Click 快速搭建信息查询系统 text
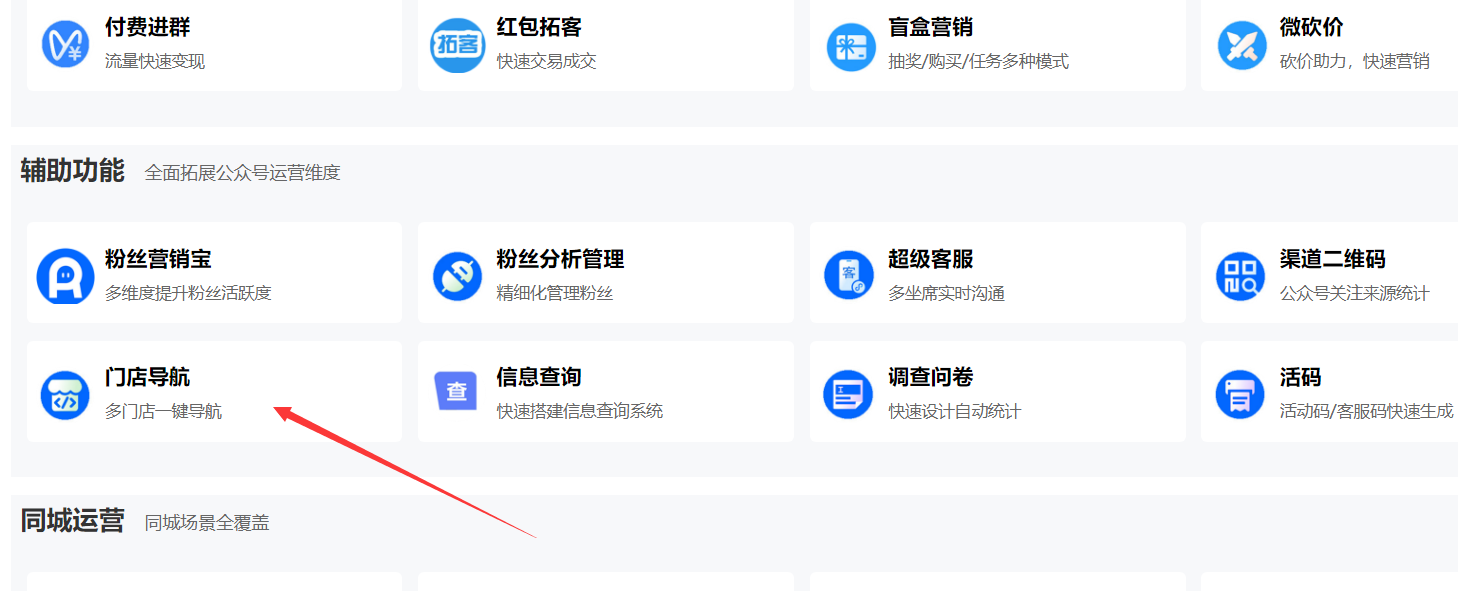The width and height of the screenshot is (1458, 591). pos(580,411)
